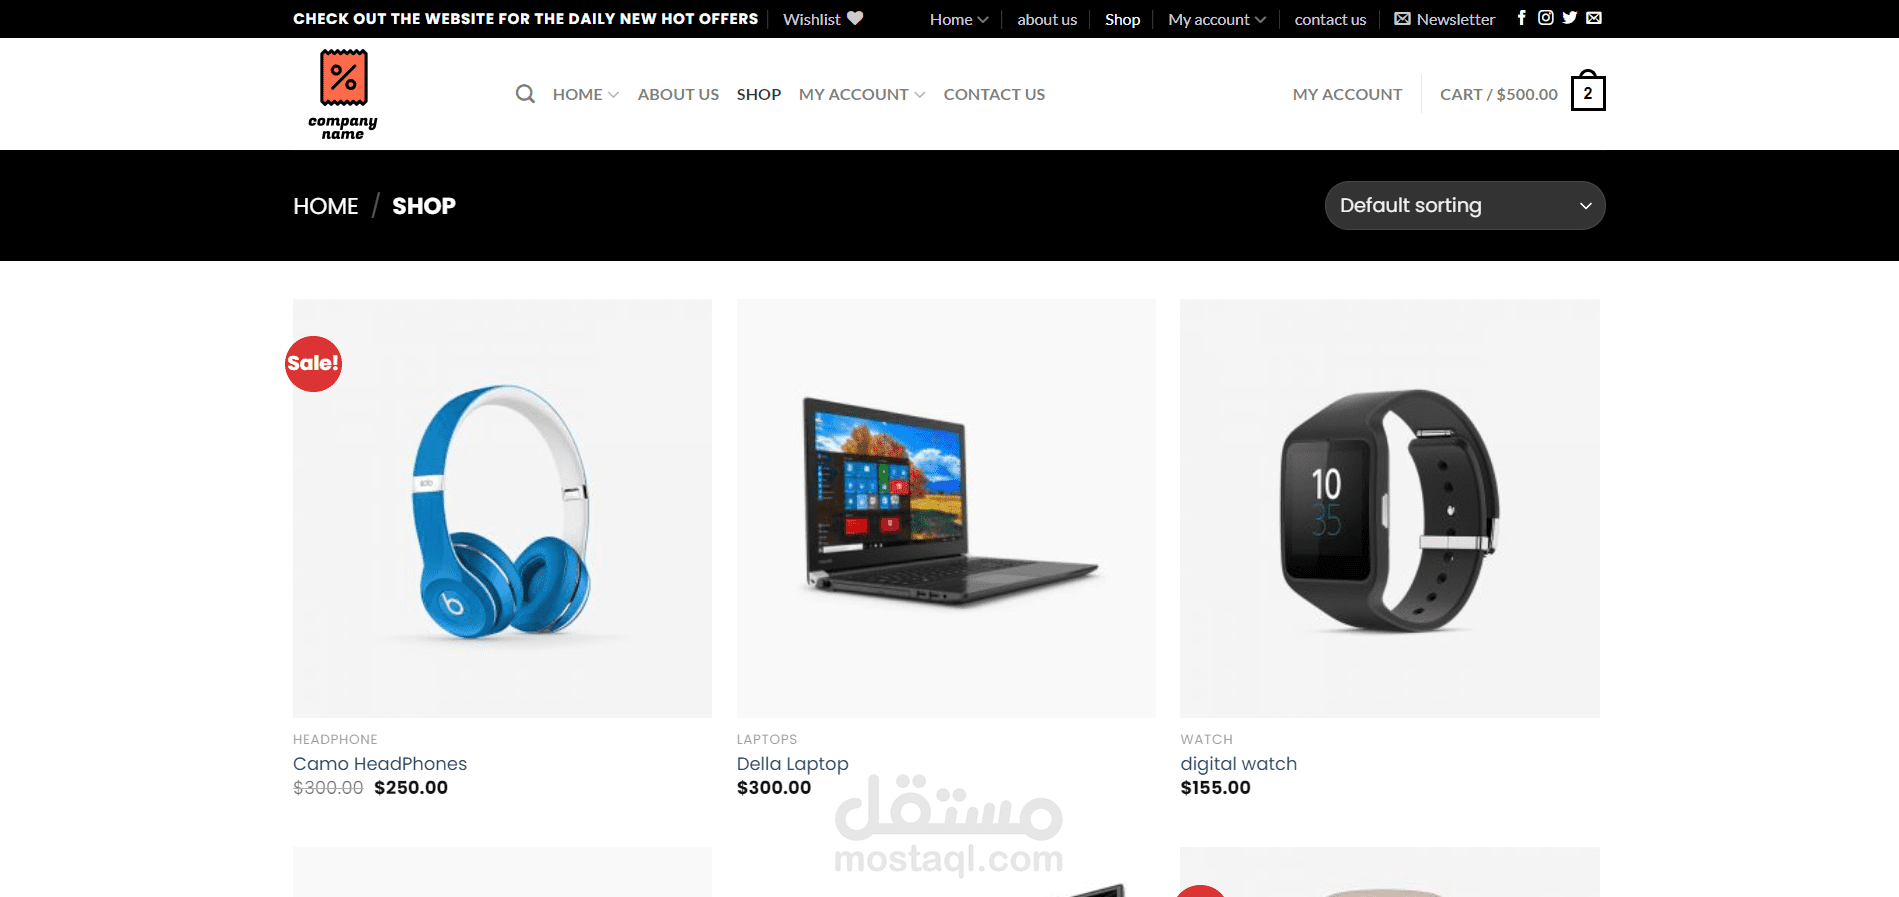This screenshot has width=1899, height=897.
Task: Click the email envelope social icon
Action: (x=1594, y=18)
